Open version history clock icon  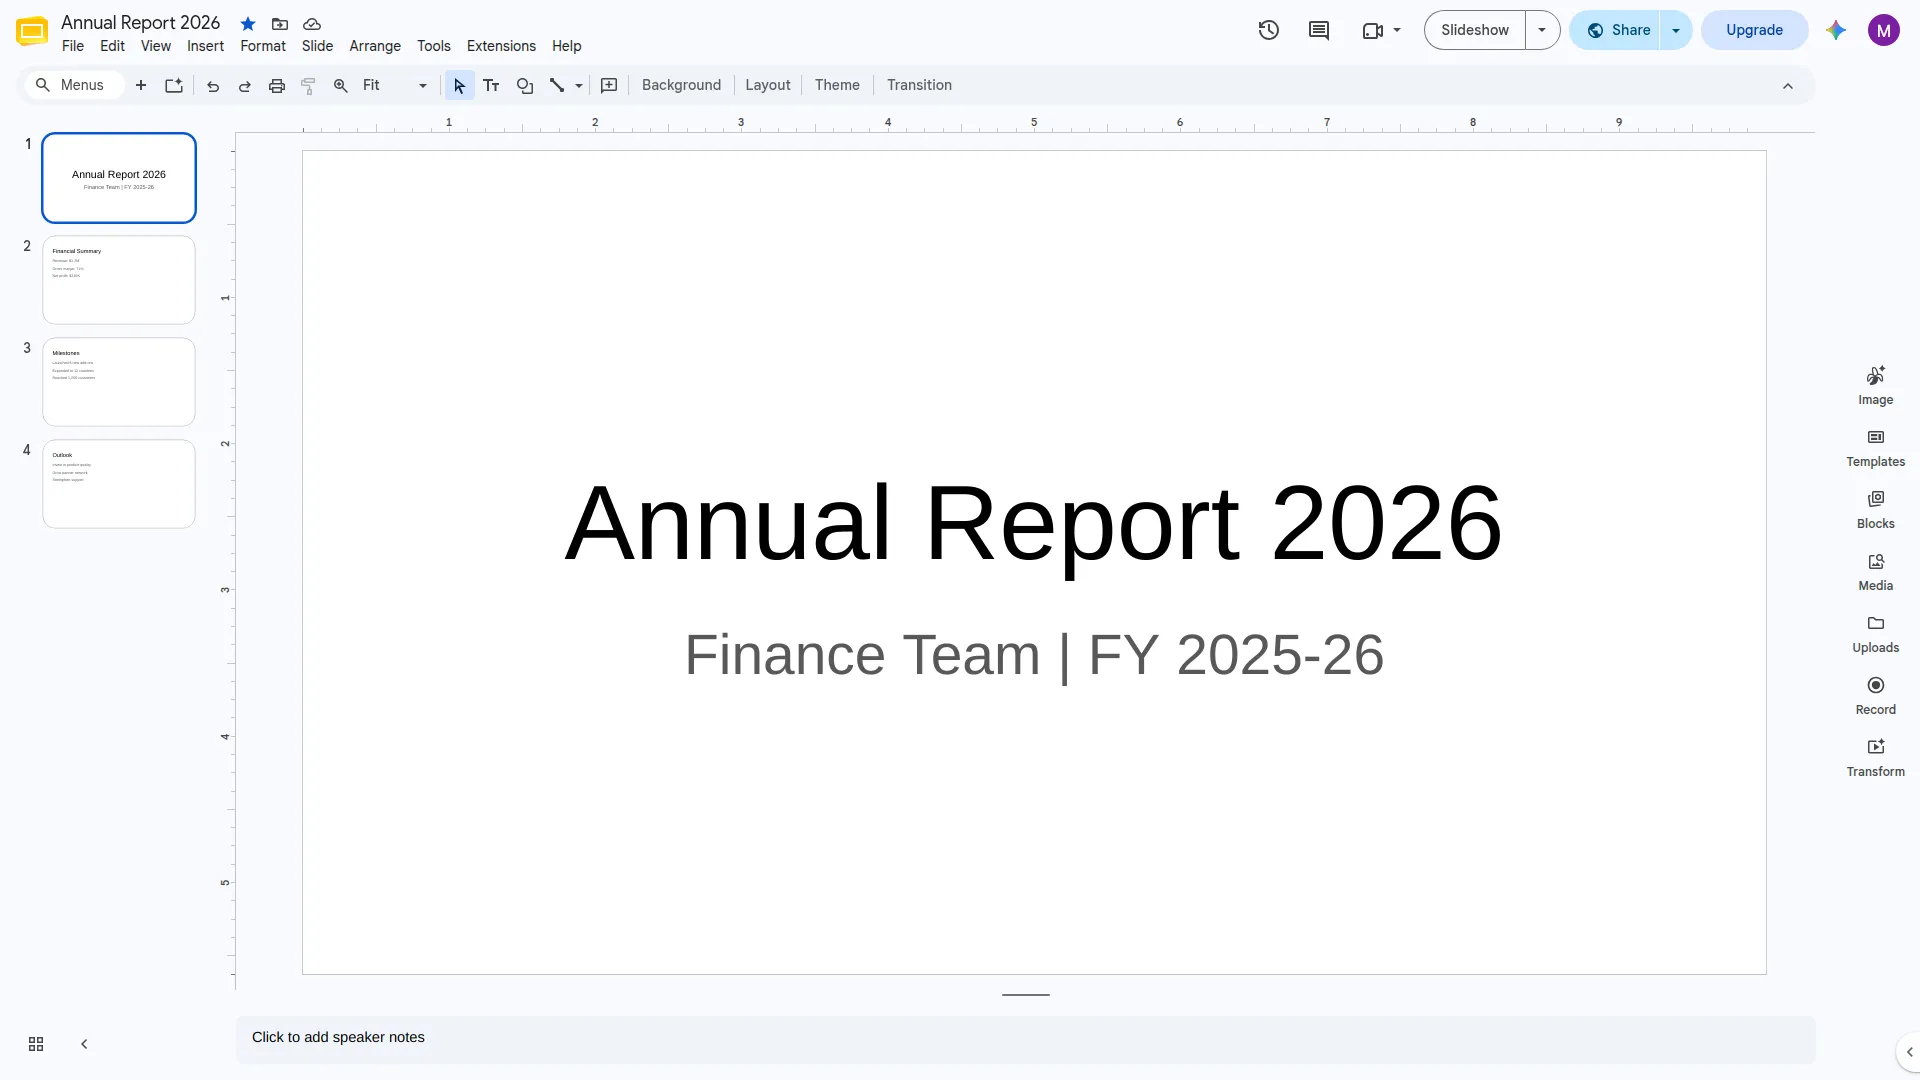[x=1268, y=30]
